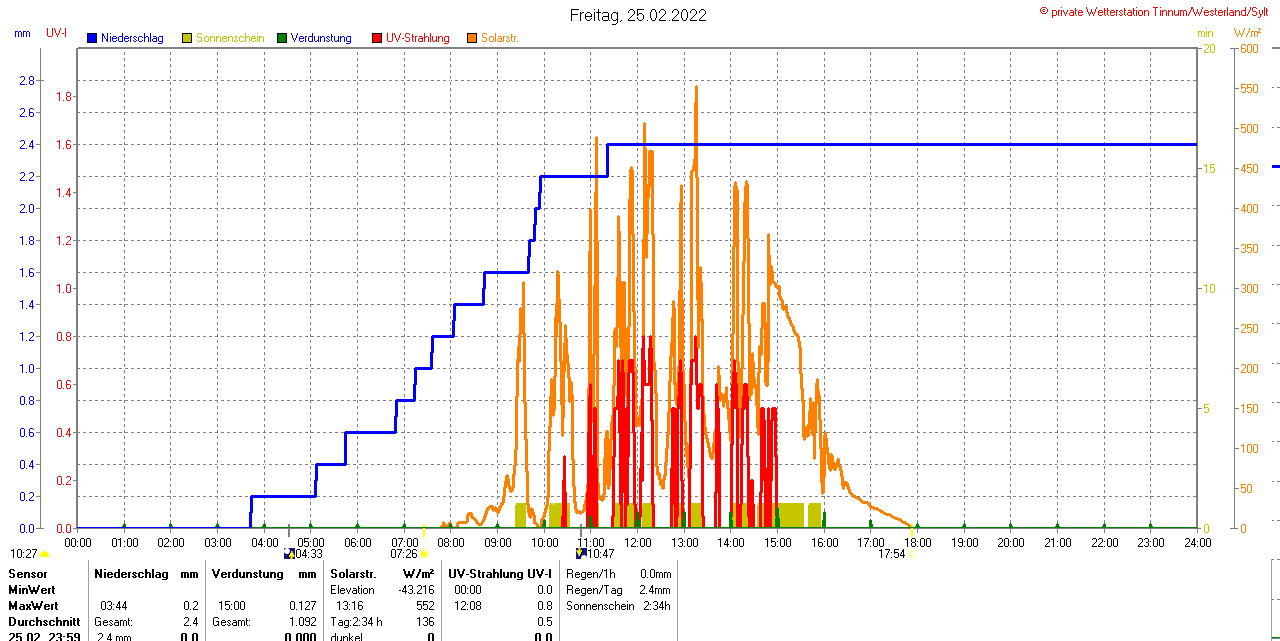This screenshot has height=641, width=1280.
Task: Click the green Verdunstung legend square
Action: [x=282, y=38]
